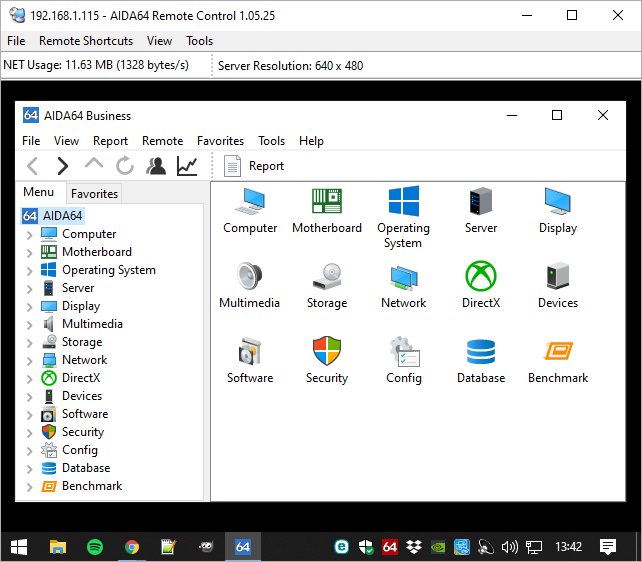Open the Report menu in menu bar
This screenshot has height=562, width=642.
click(x=111, y=141)
